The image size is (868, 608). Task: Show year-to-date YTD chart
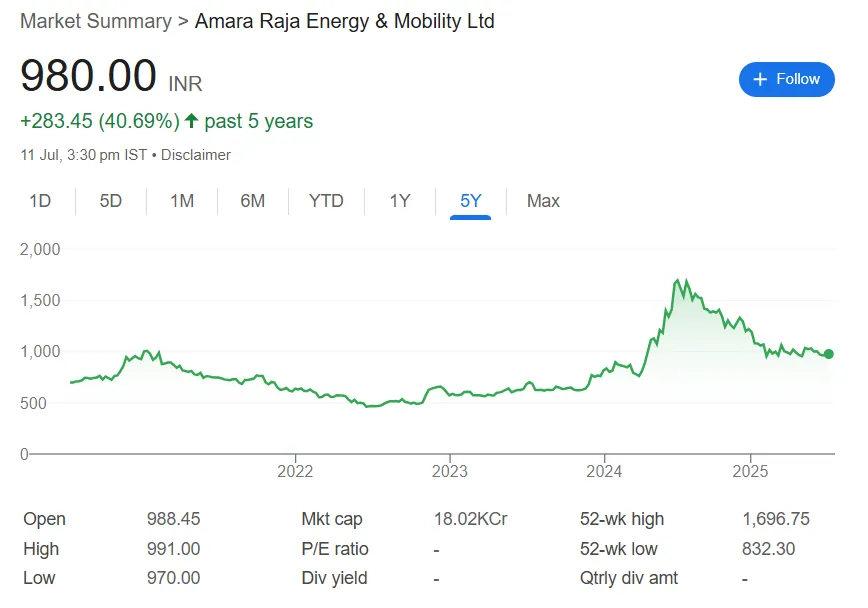point(326,201)
